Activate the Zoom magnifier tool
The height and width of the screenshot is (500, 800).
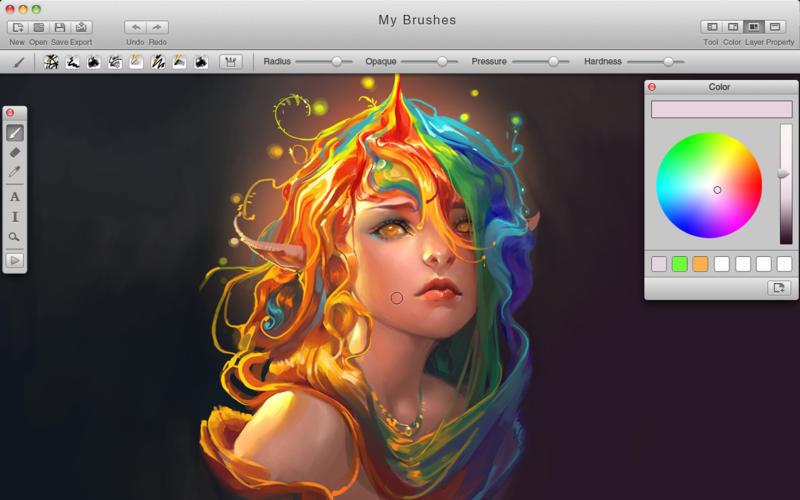click(15, 237)
